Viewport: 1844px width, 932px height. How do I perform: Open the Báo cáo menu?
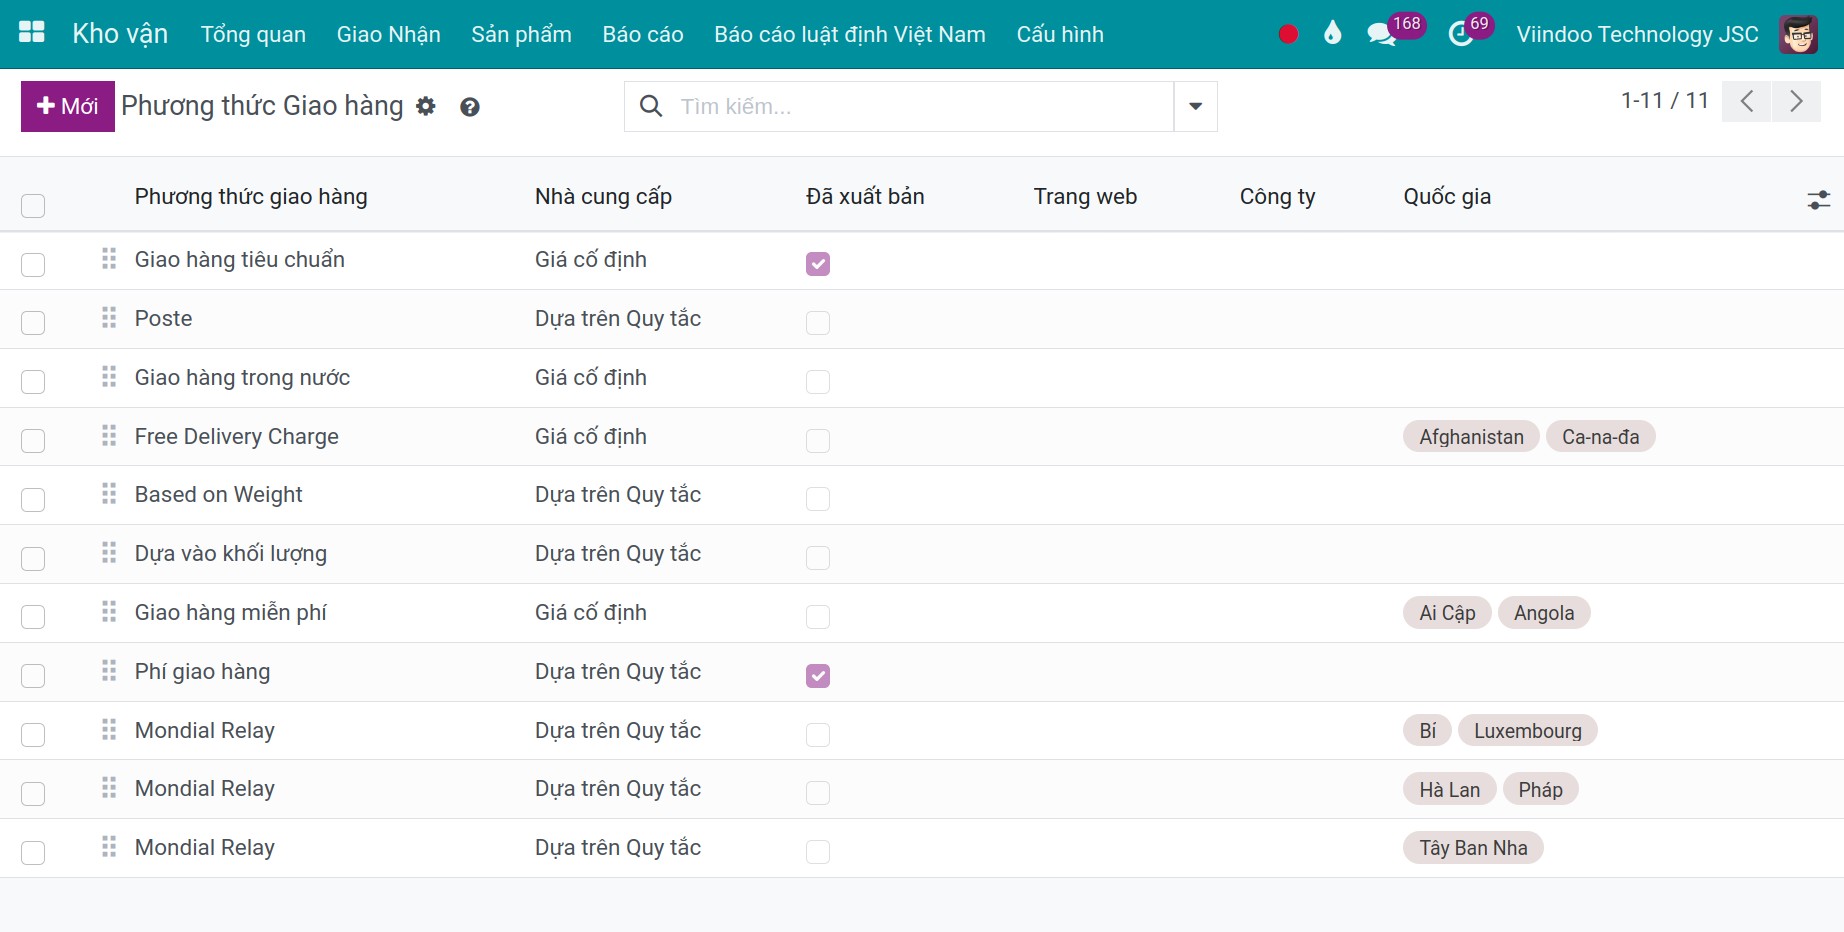[x=643, y=34]
